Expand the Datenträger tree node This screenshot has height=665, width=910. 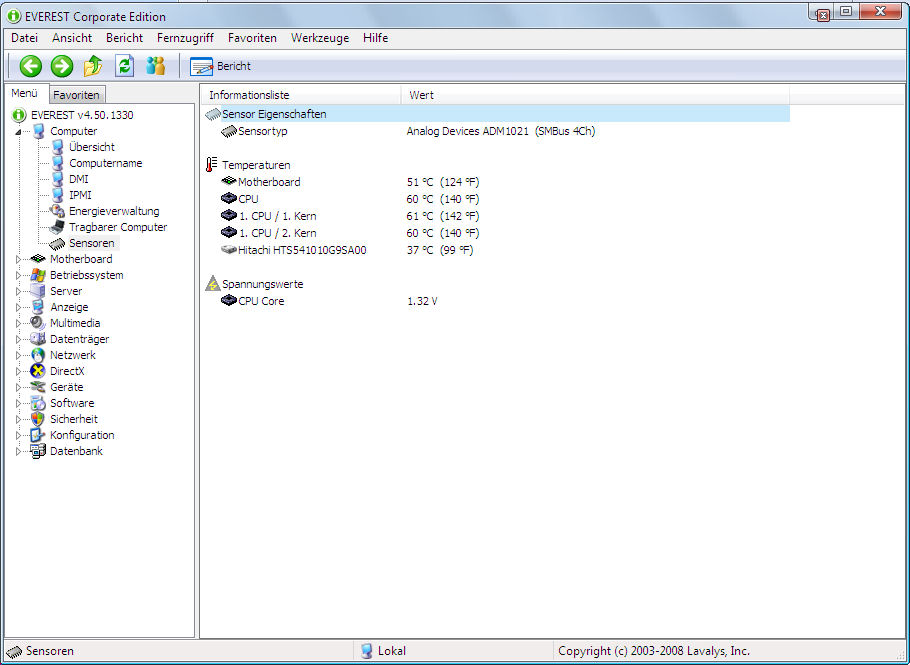(x=18, y=339)
